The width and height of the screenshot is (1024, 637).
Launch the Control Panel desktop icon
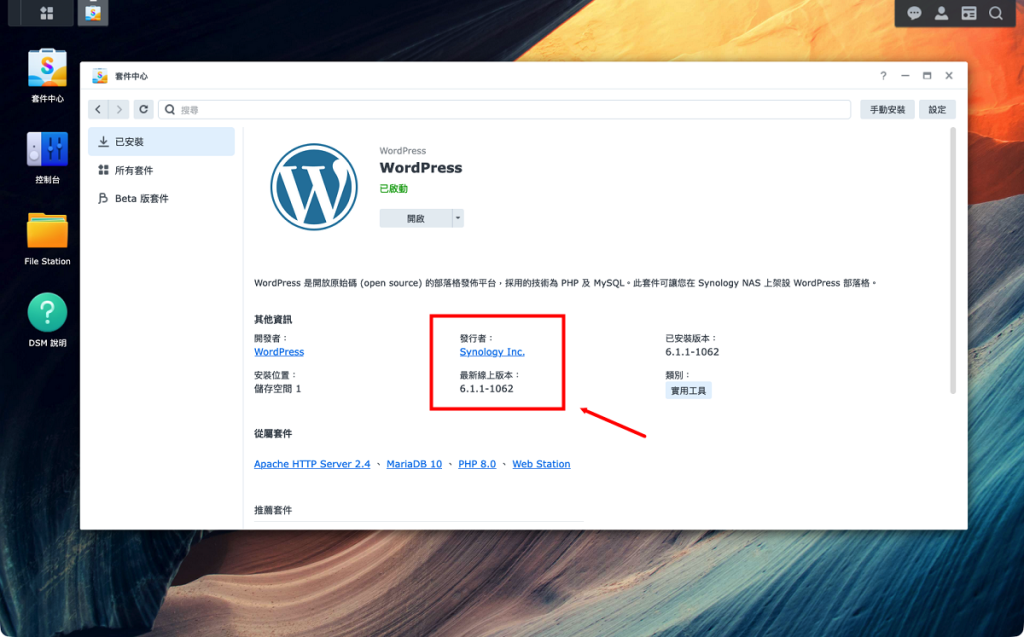(x=47, y=150)
